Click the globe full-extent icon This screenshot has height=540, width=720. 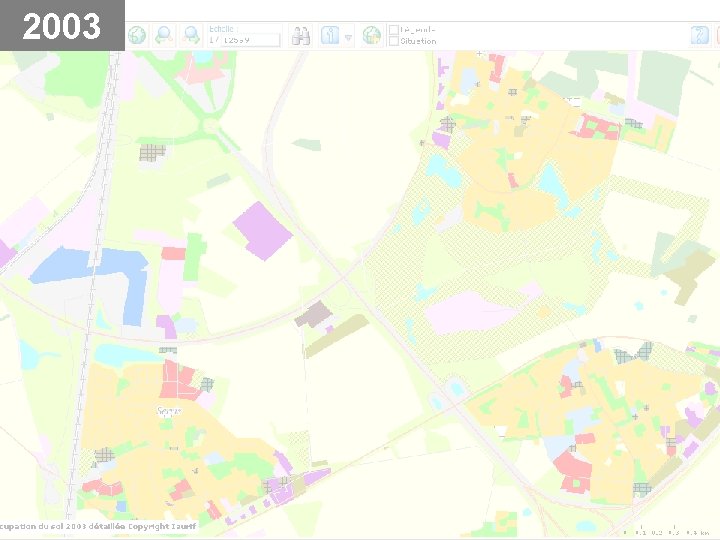(x=137, y=35)
